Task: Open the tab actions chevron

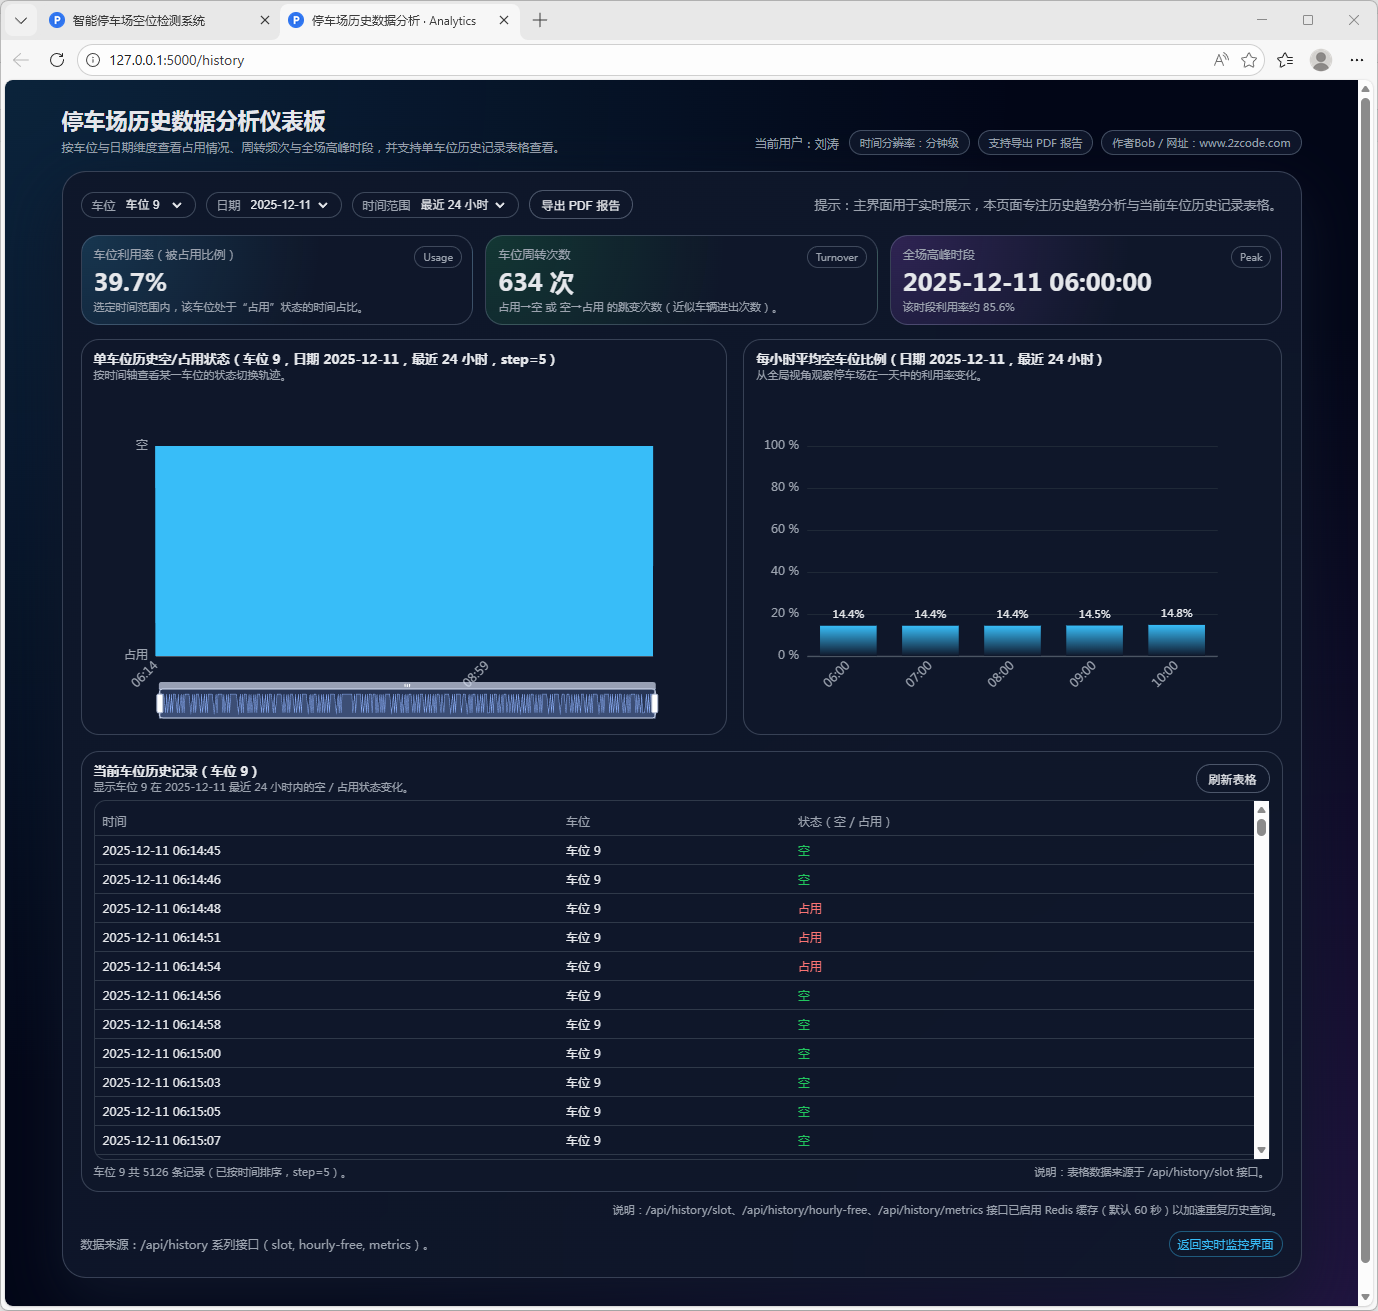Action: [x=20, y=20]
